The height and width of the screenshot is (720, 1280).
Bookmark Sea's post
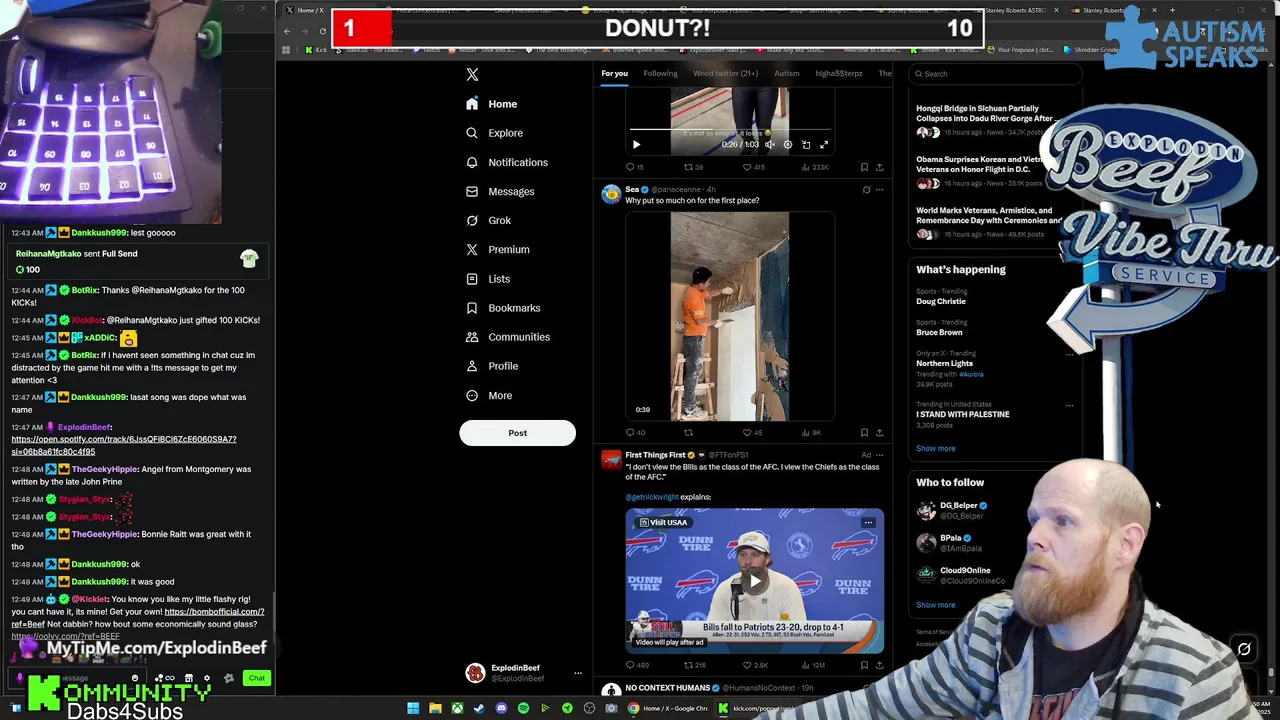point(864,433)
